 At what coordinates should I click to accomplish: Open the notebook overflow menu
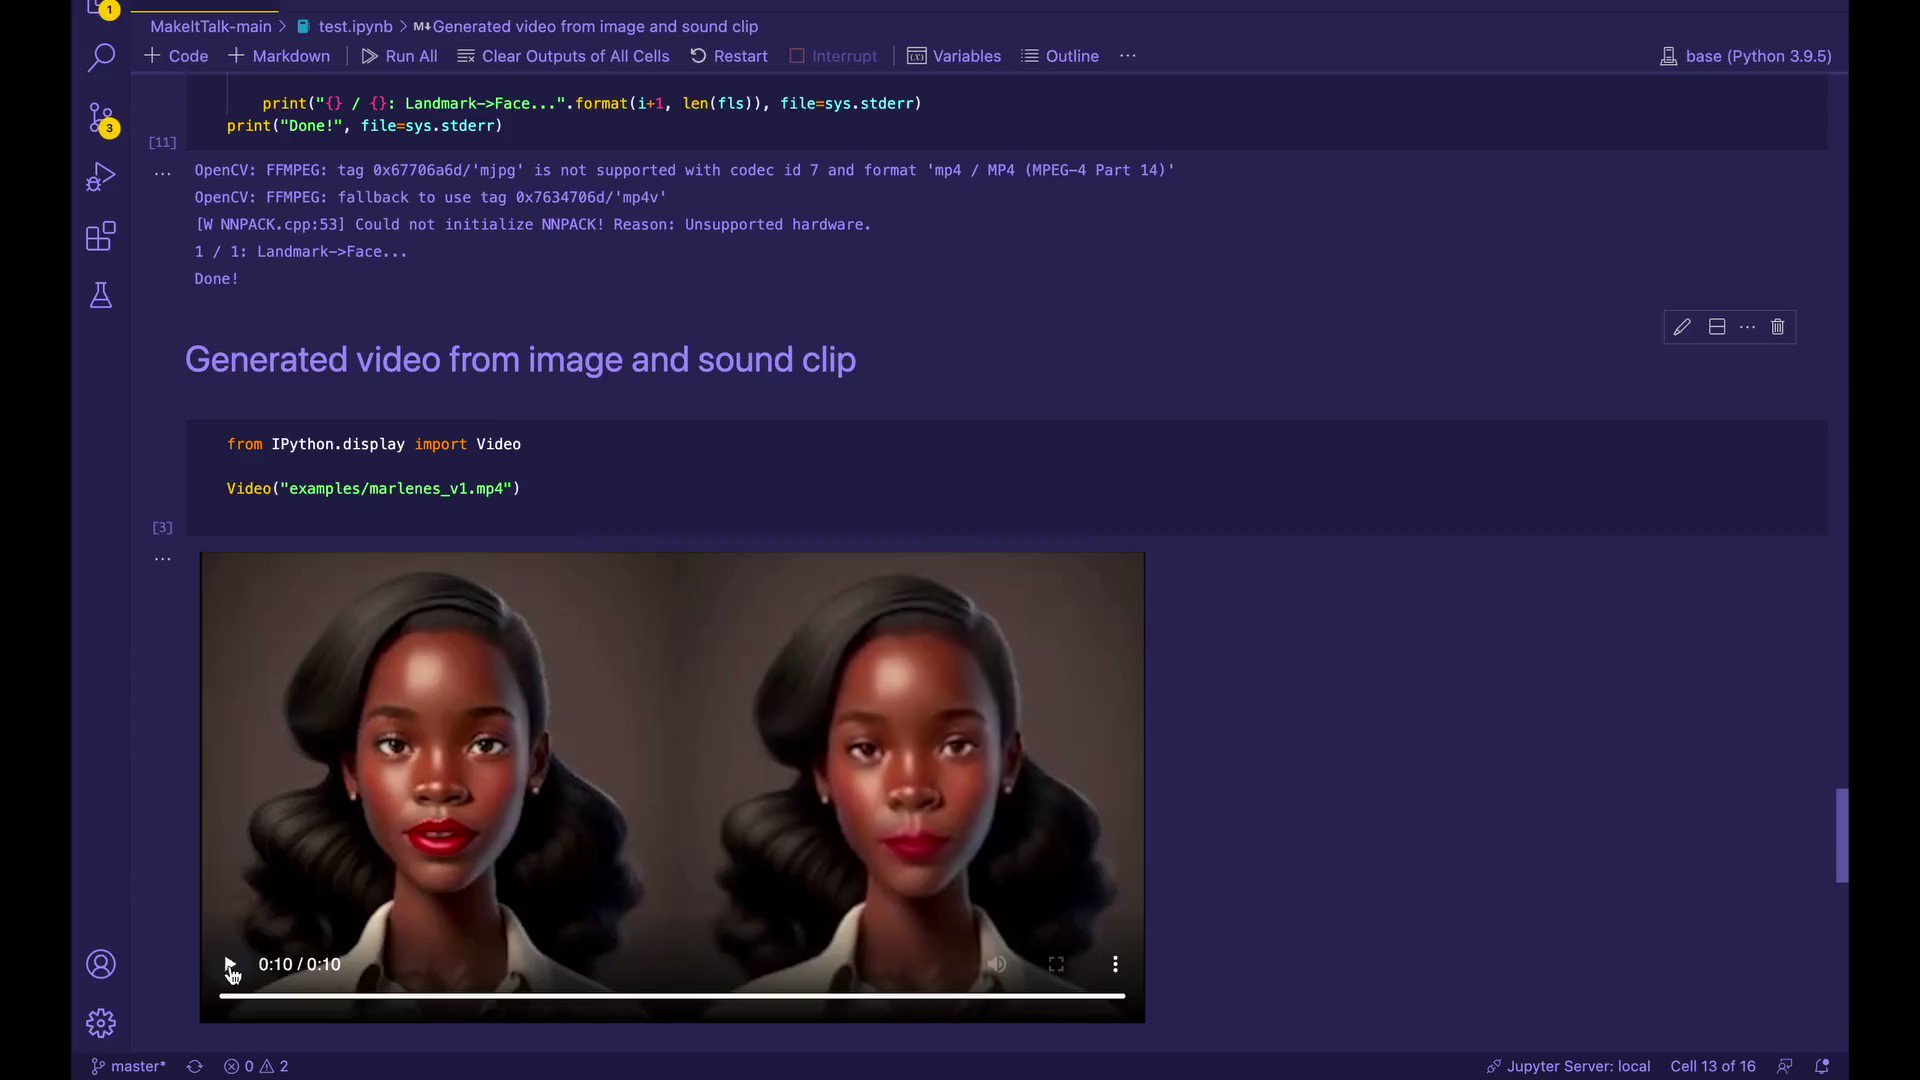(1128, 56)
